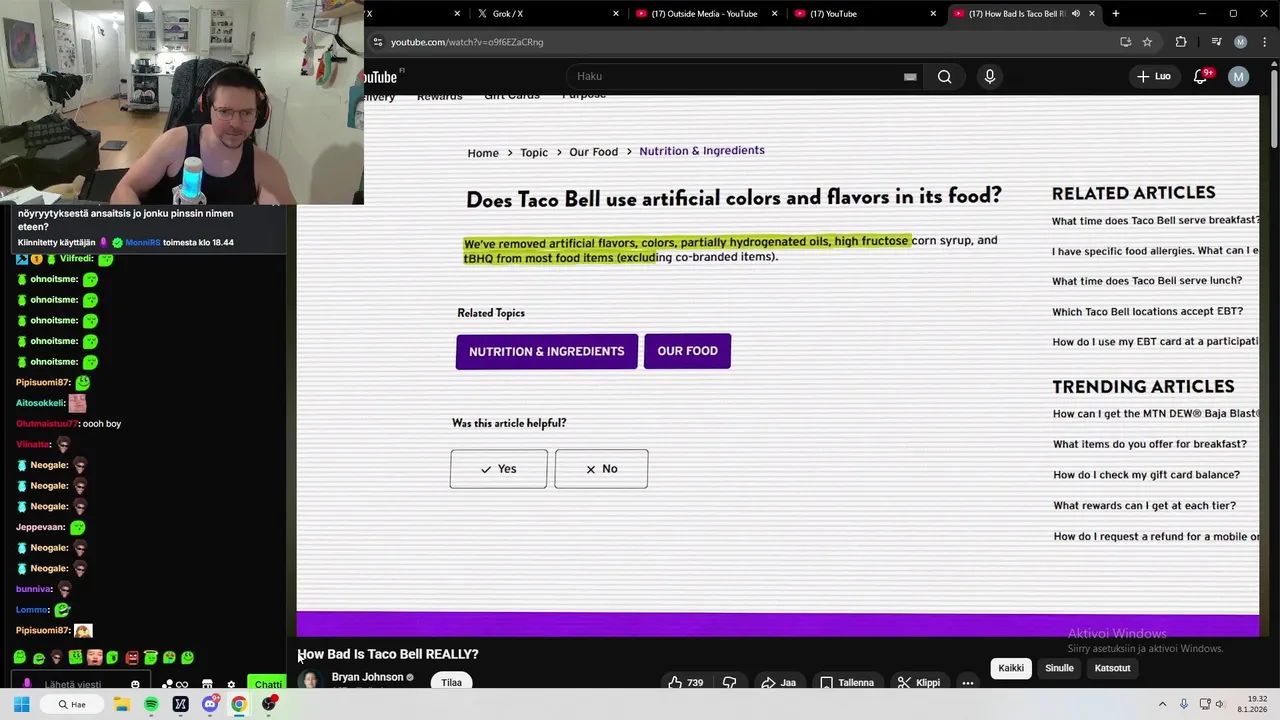Close the Grok / X tab

tap(616, 14)
